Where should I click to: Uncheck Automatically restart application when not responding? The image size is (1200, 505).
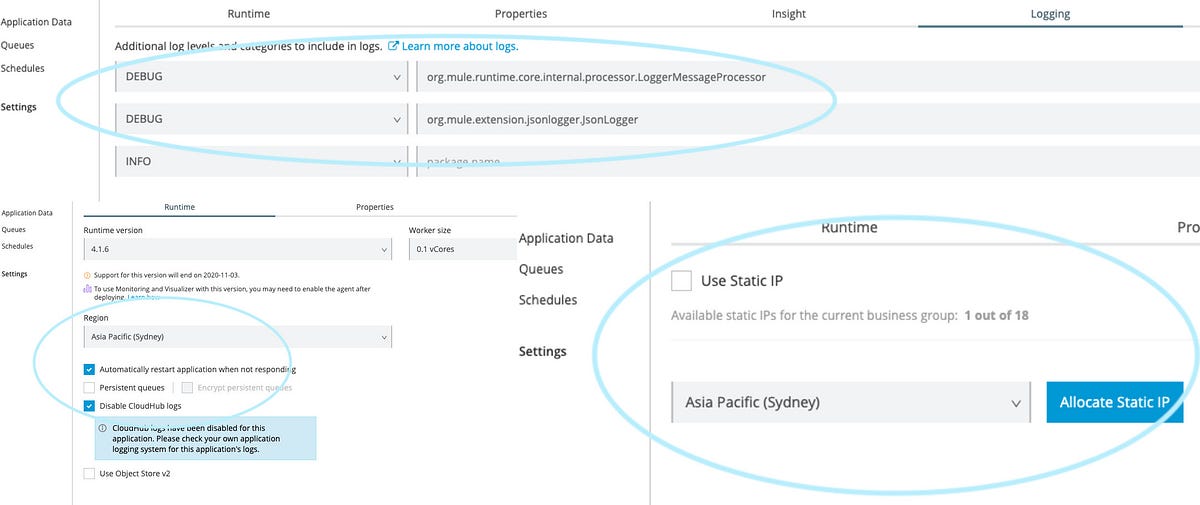tap(90, 369)
